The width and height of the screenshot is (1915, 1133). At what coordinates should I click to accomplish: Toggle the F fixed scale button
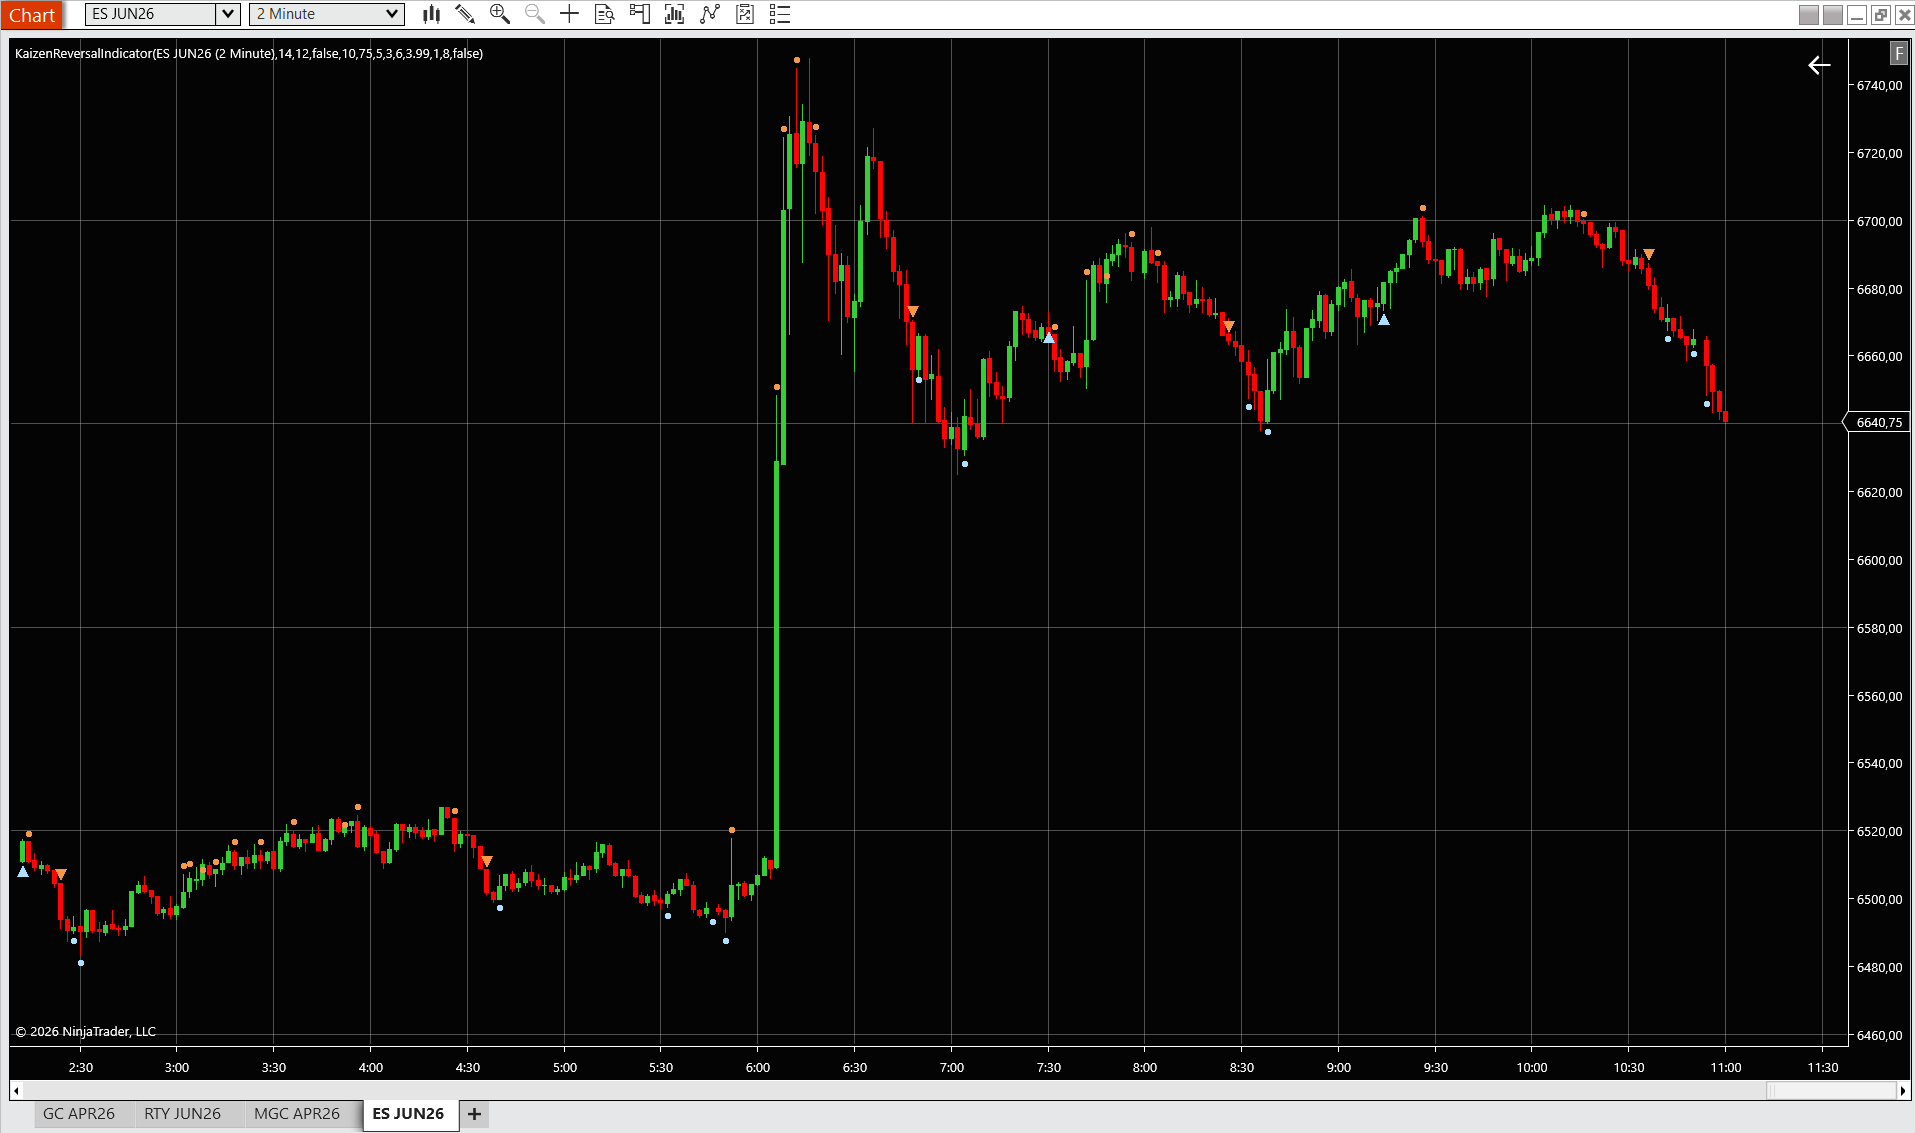point(1898,53)
